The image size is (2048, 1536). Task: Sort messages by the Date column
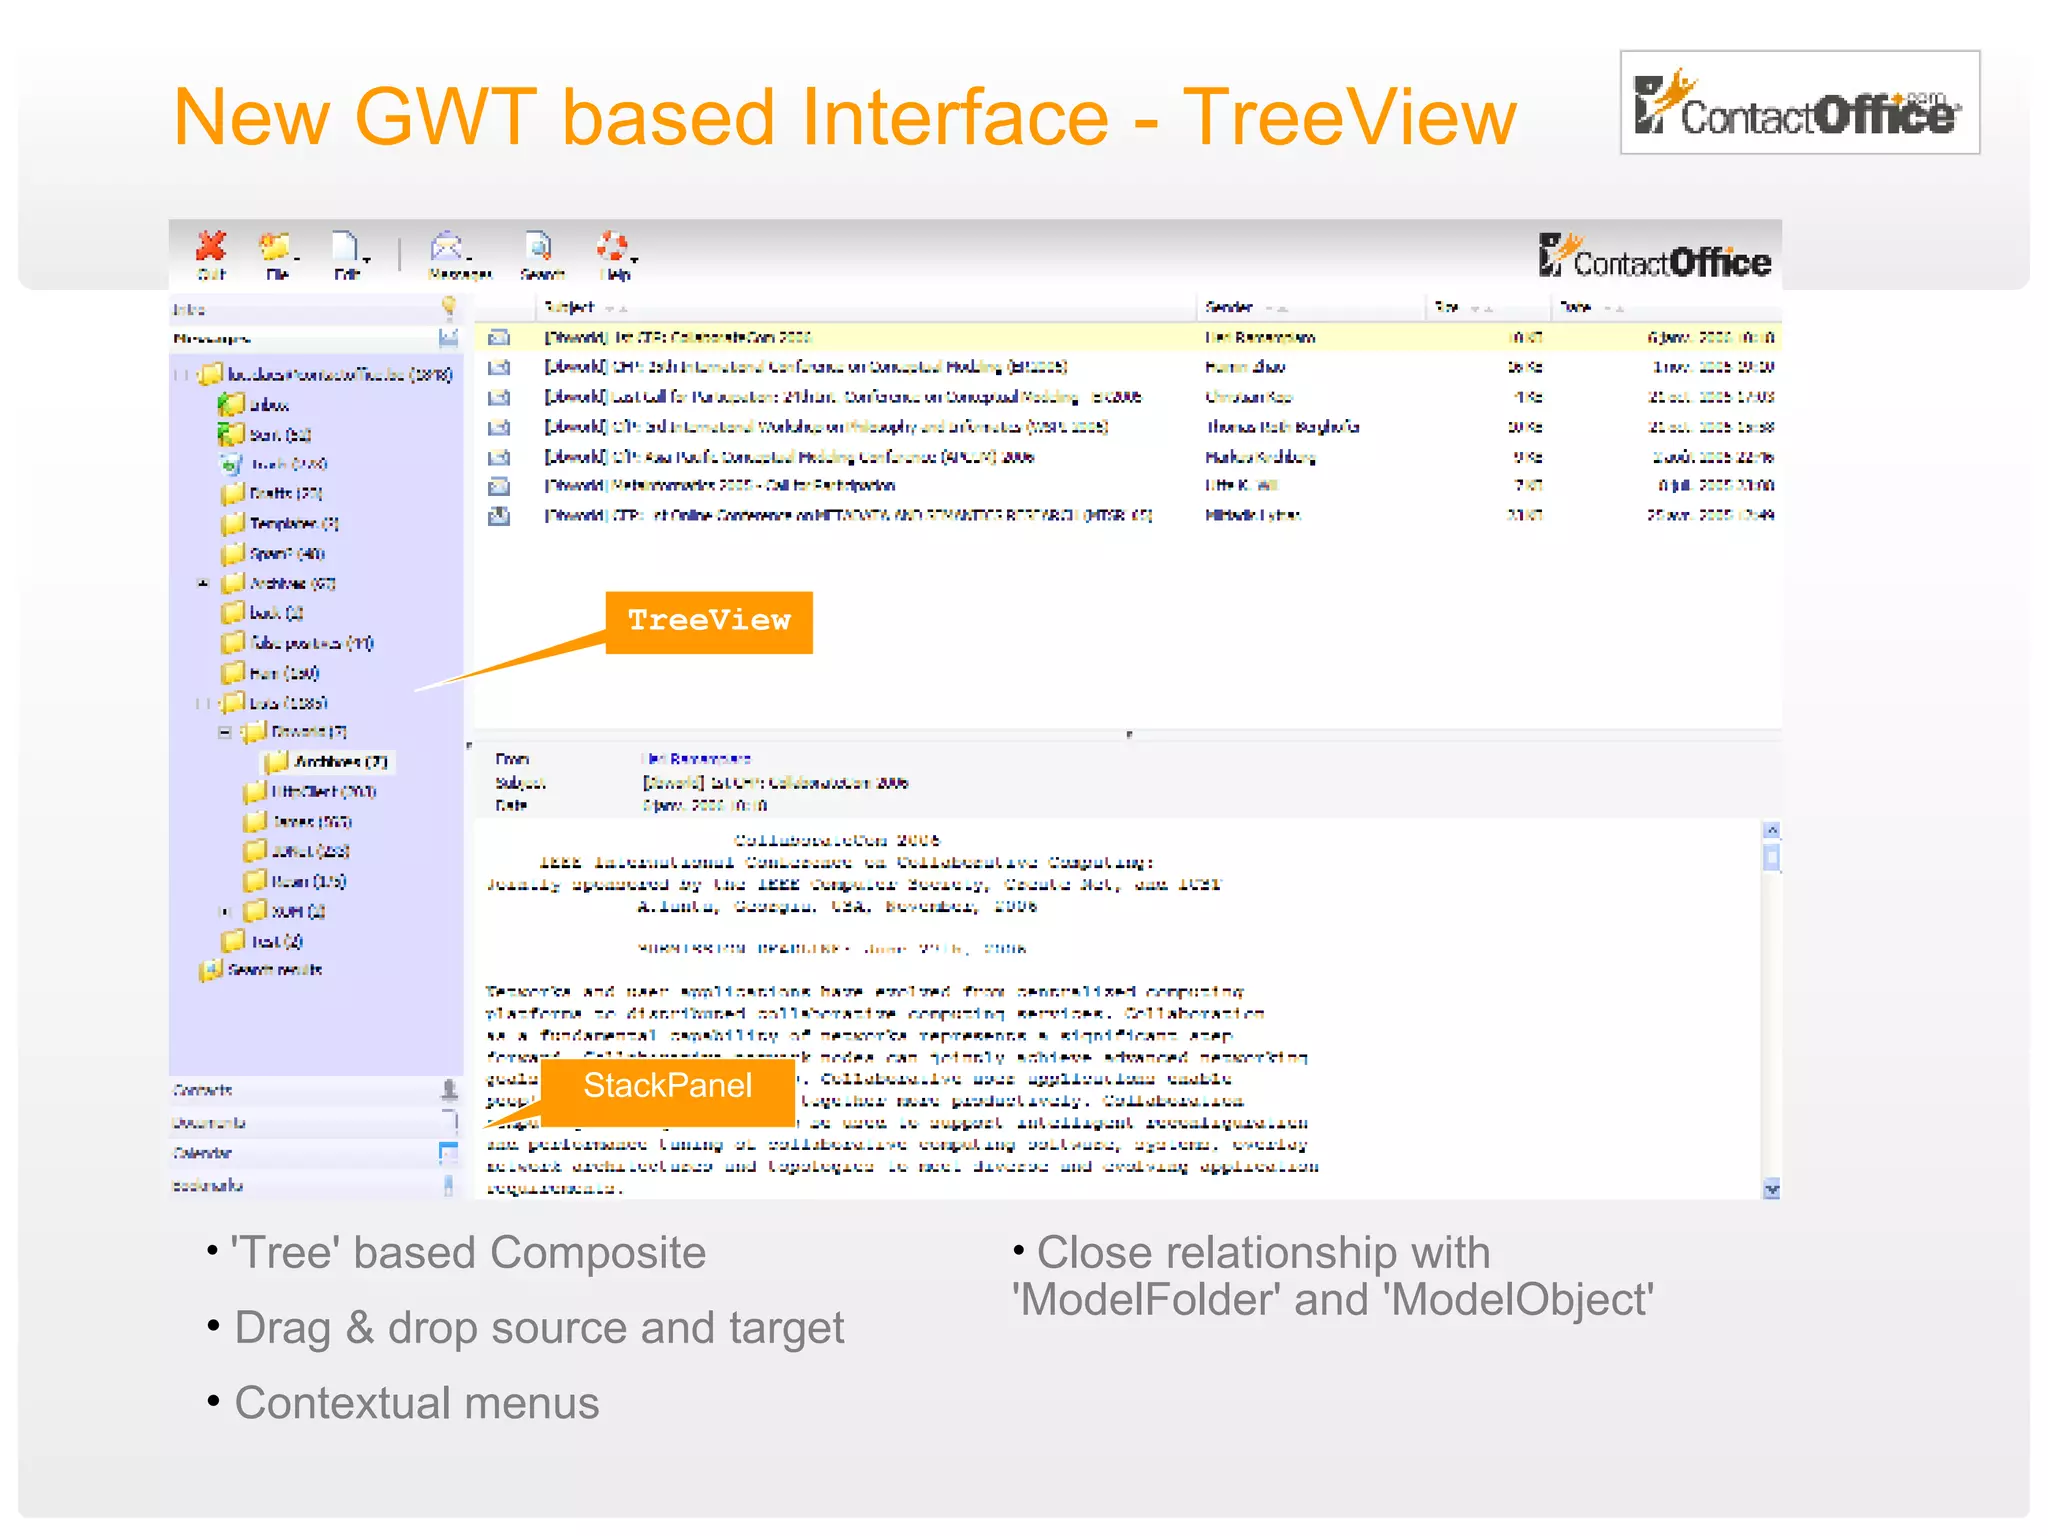1575,307
